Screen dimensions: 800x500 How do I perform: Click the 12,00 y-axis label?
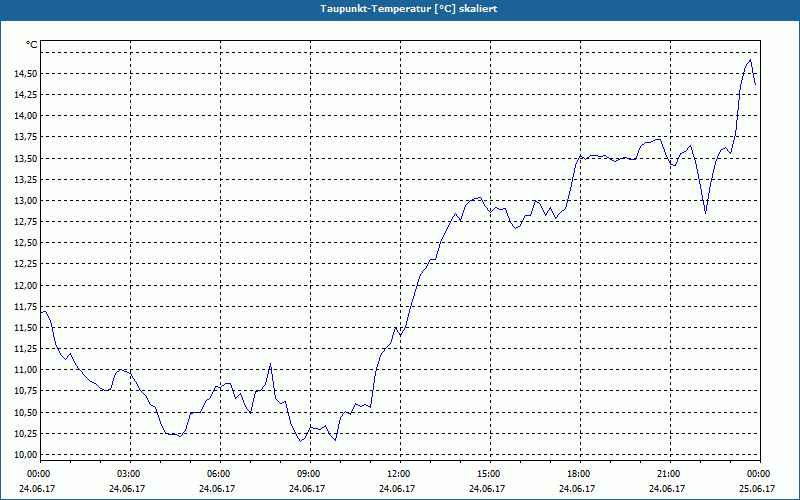click(x=26, y=286)
